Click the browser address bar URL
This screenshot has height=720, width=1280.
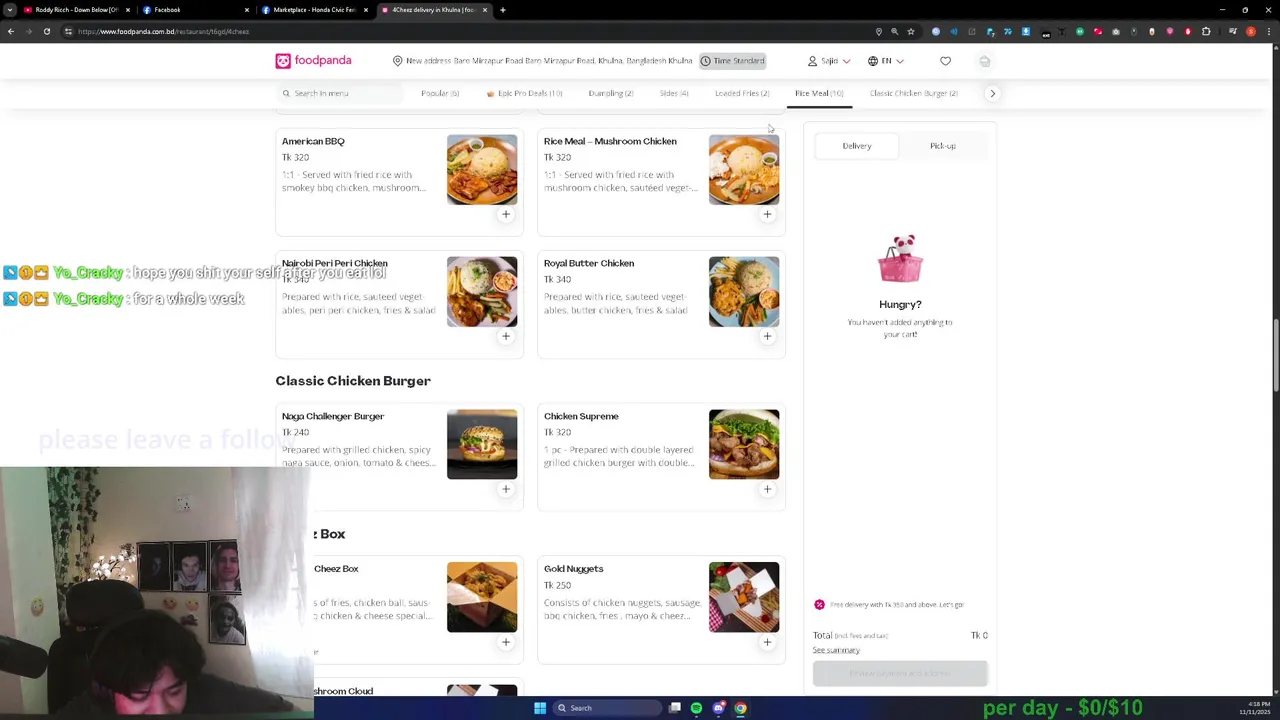click(x=163, y=31)
